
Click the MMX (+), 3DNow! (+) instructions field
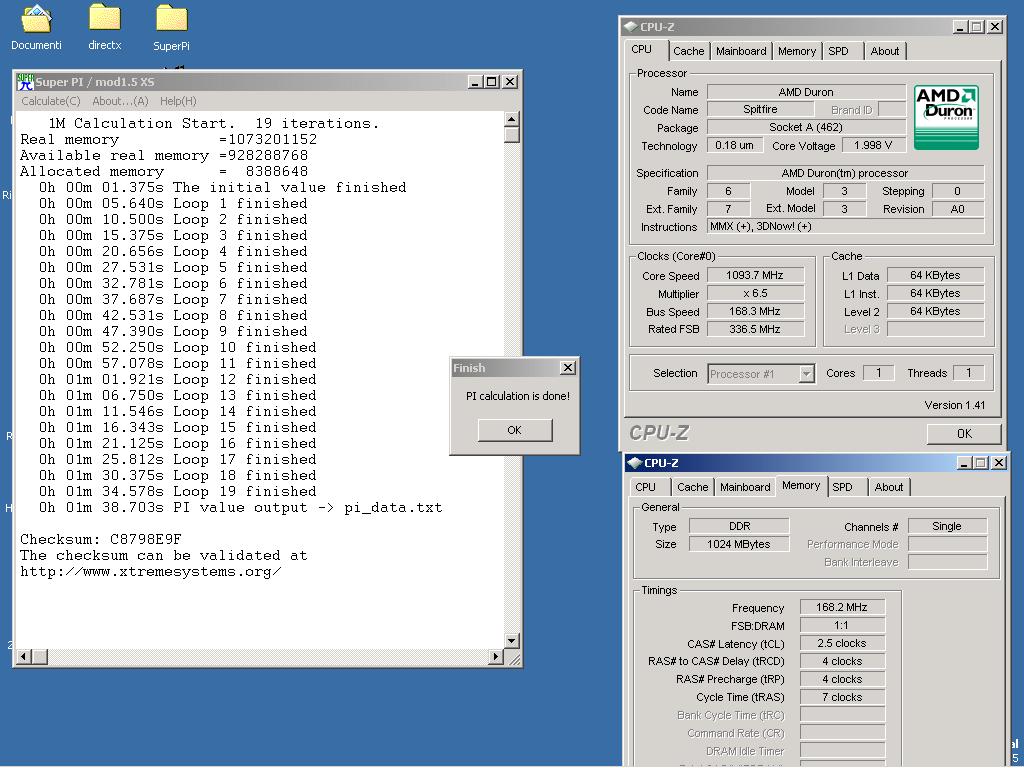pyautogui.click(x=846, y=227)
